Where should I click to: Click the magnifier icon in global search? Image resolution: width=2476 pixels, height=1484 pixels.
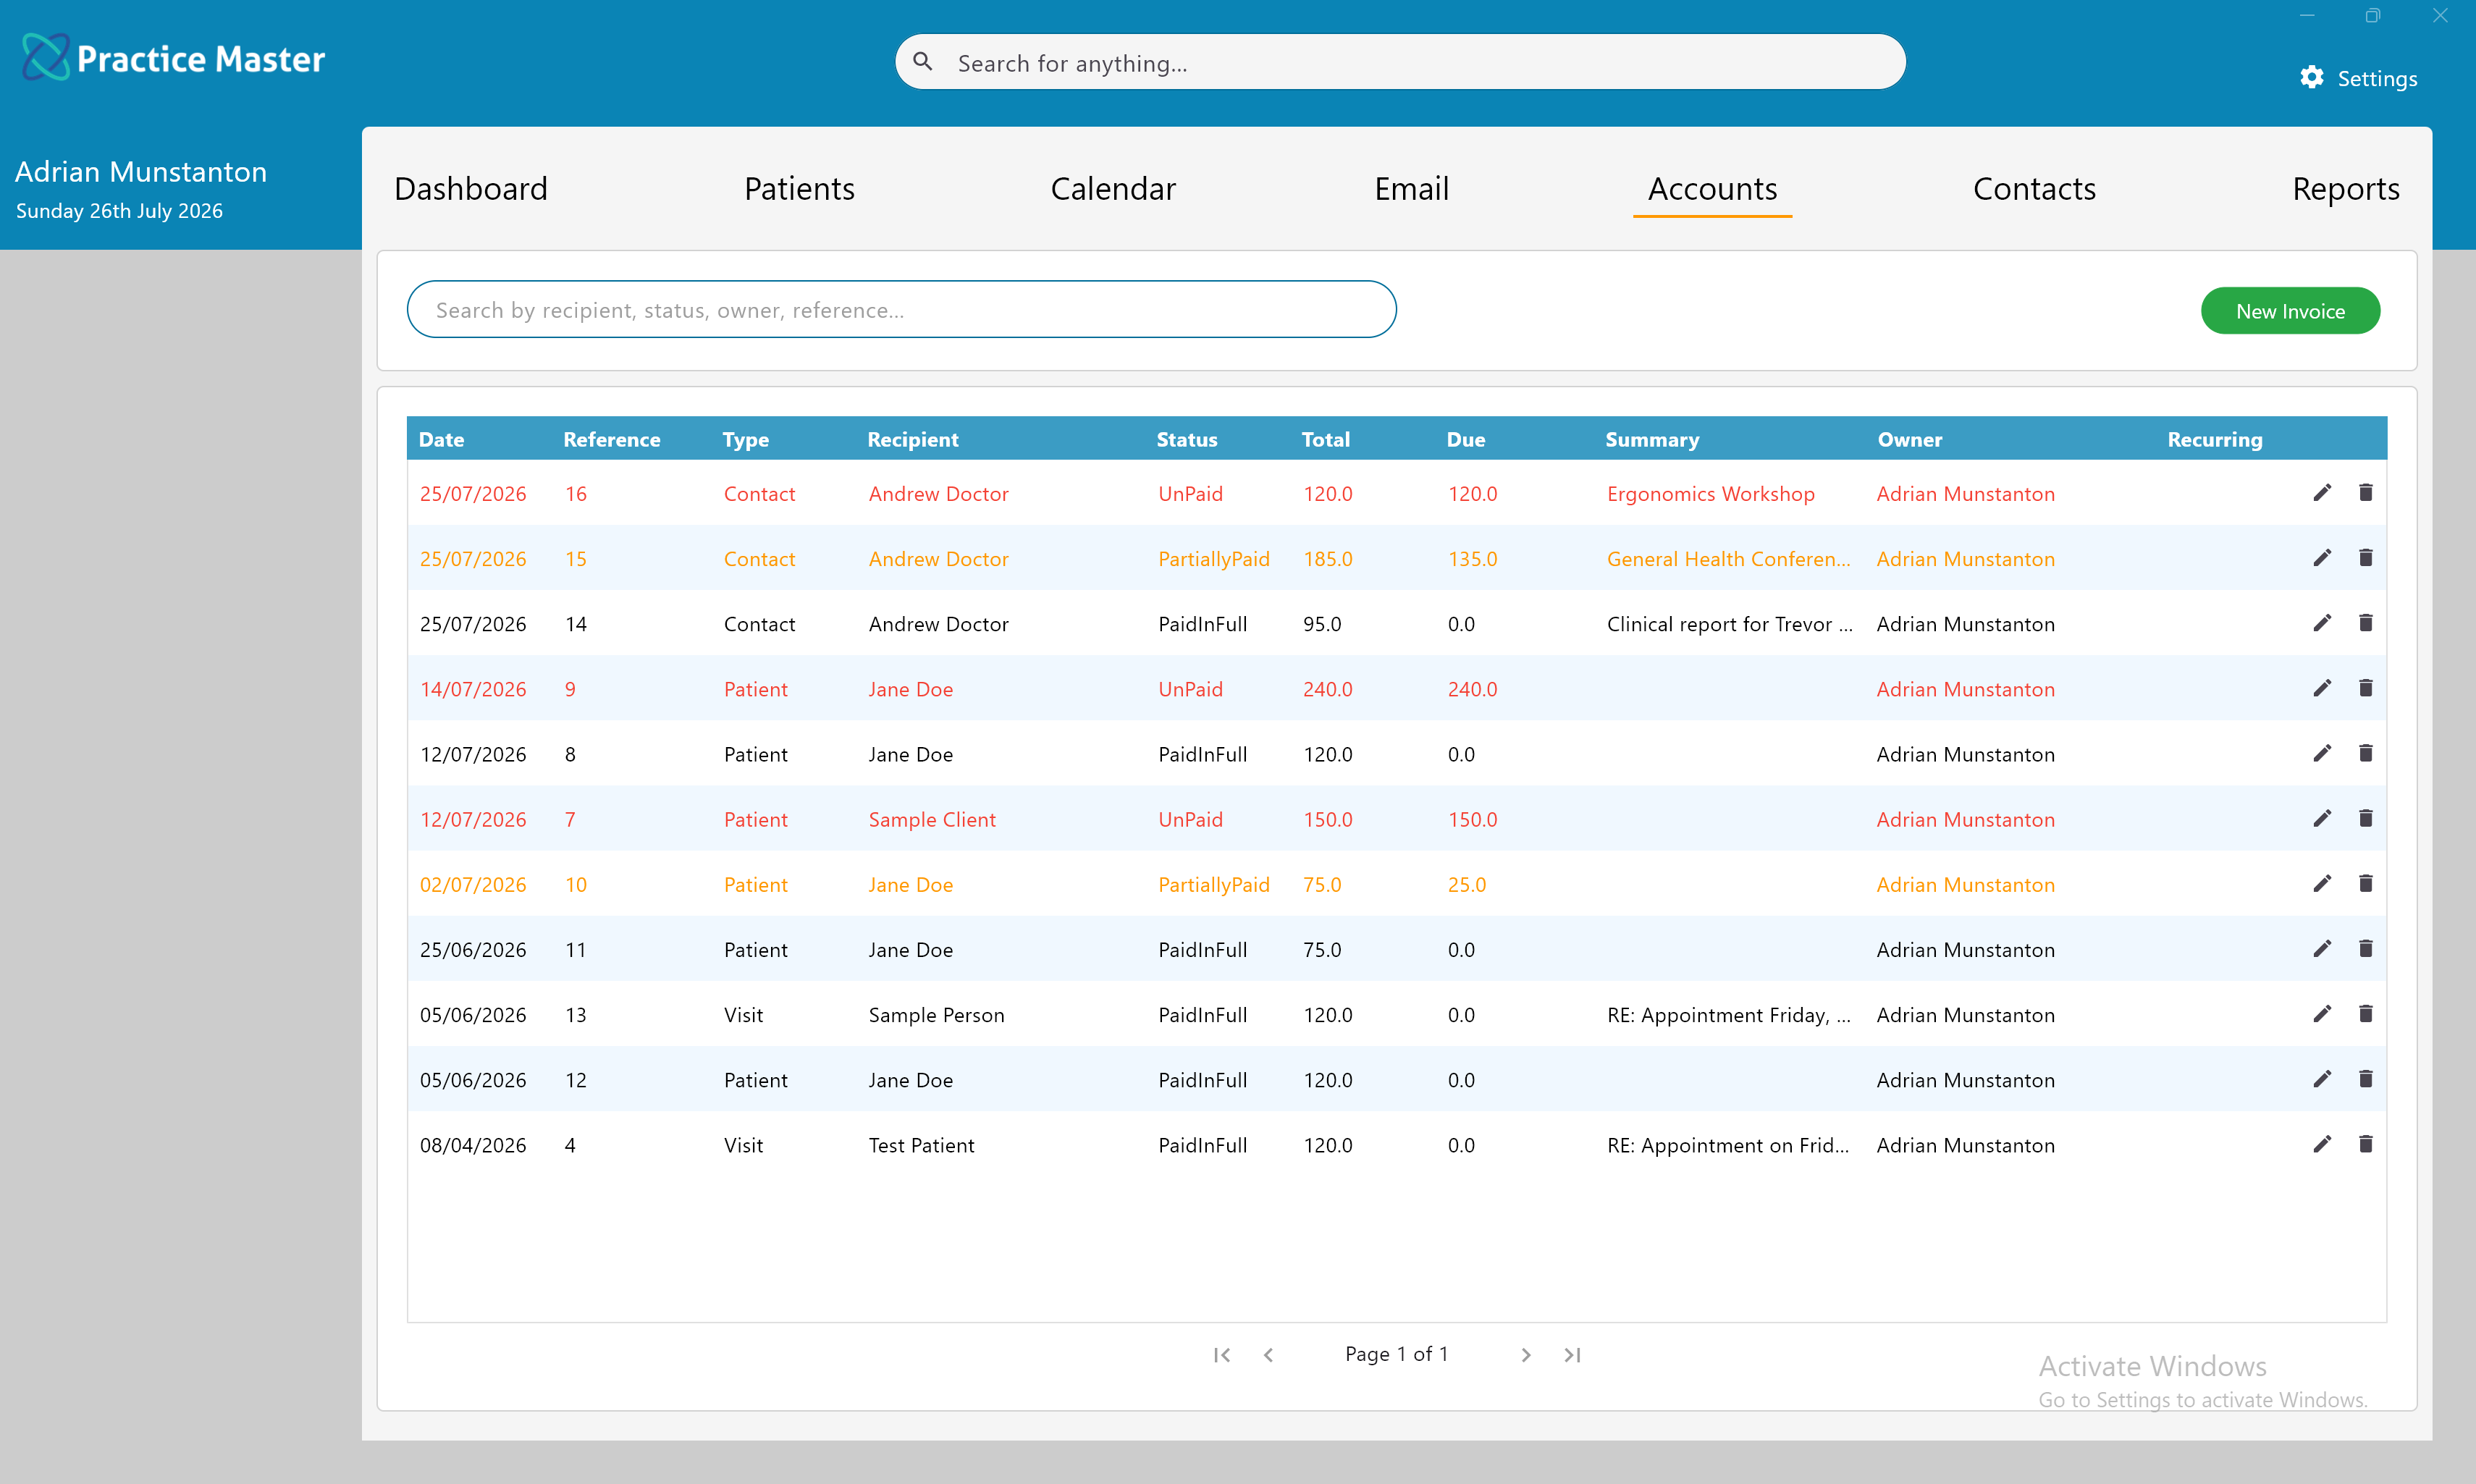pos(923,62)
